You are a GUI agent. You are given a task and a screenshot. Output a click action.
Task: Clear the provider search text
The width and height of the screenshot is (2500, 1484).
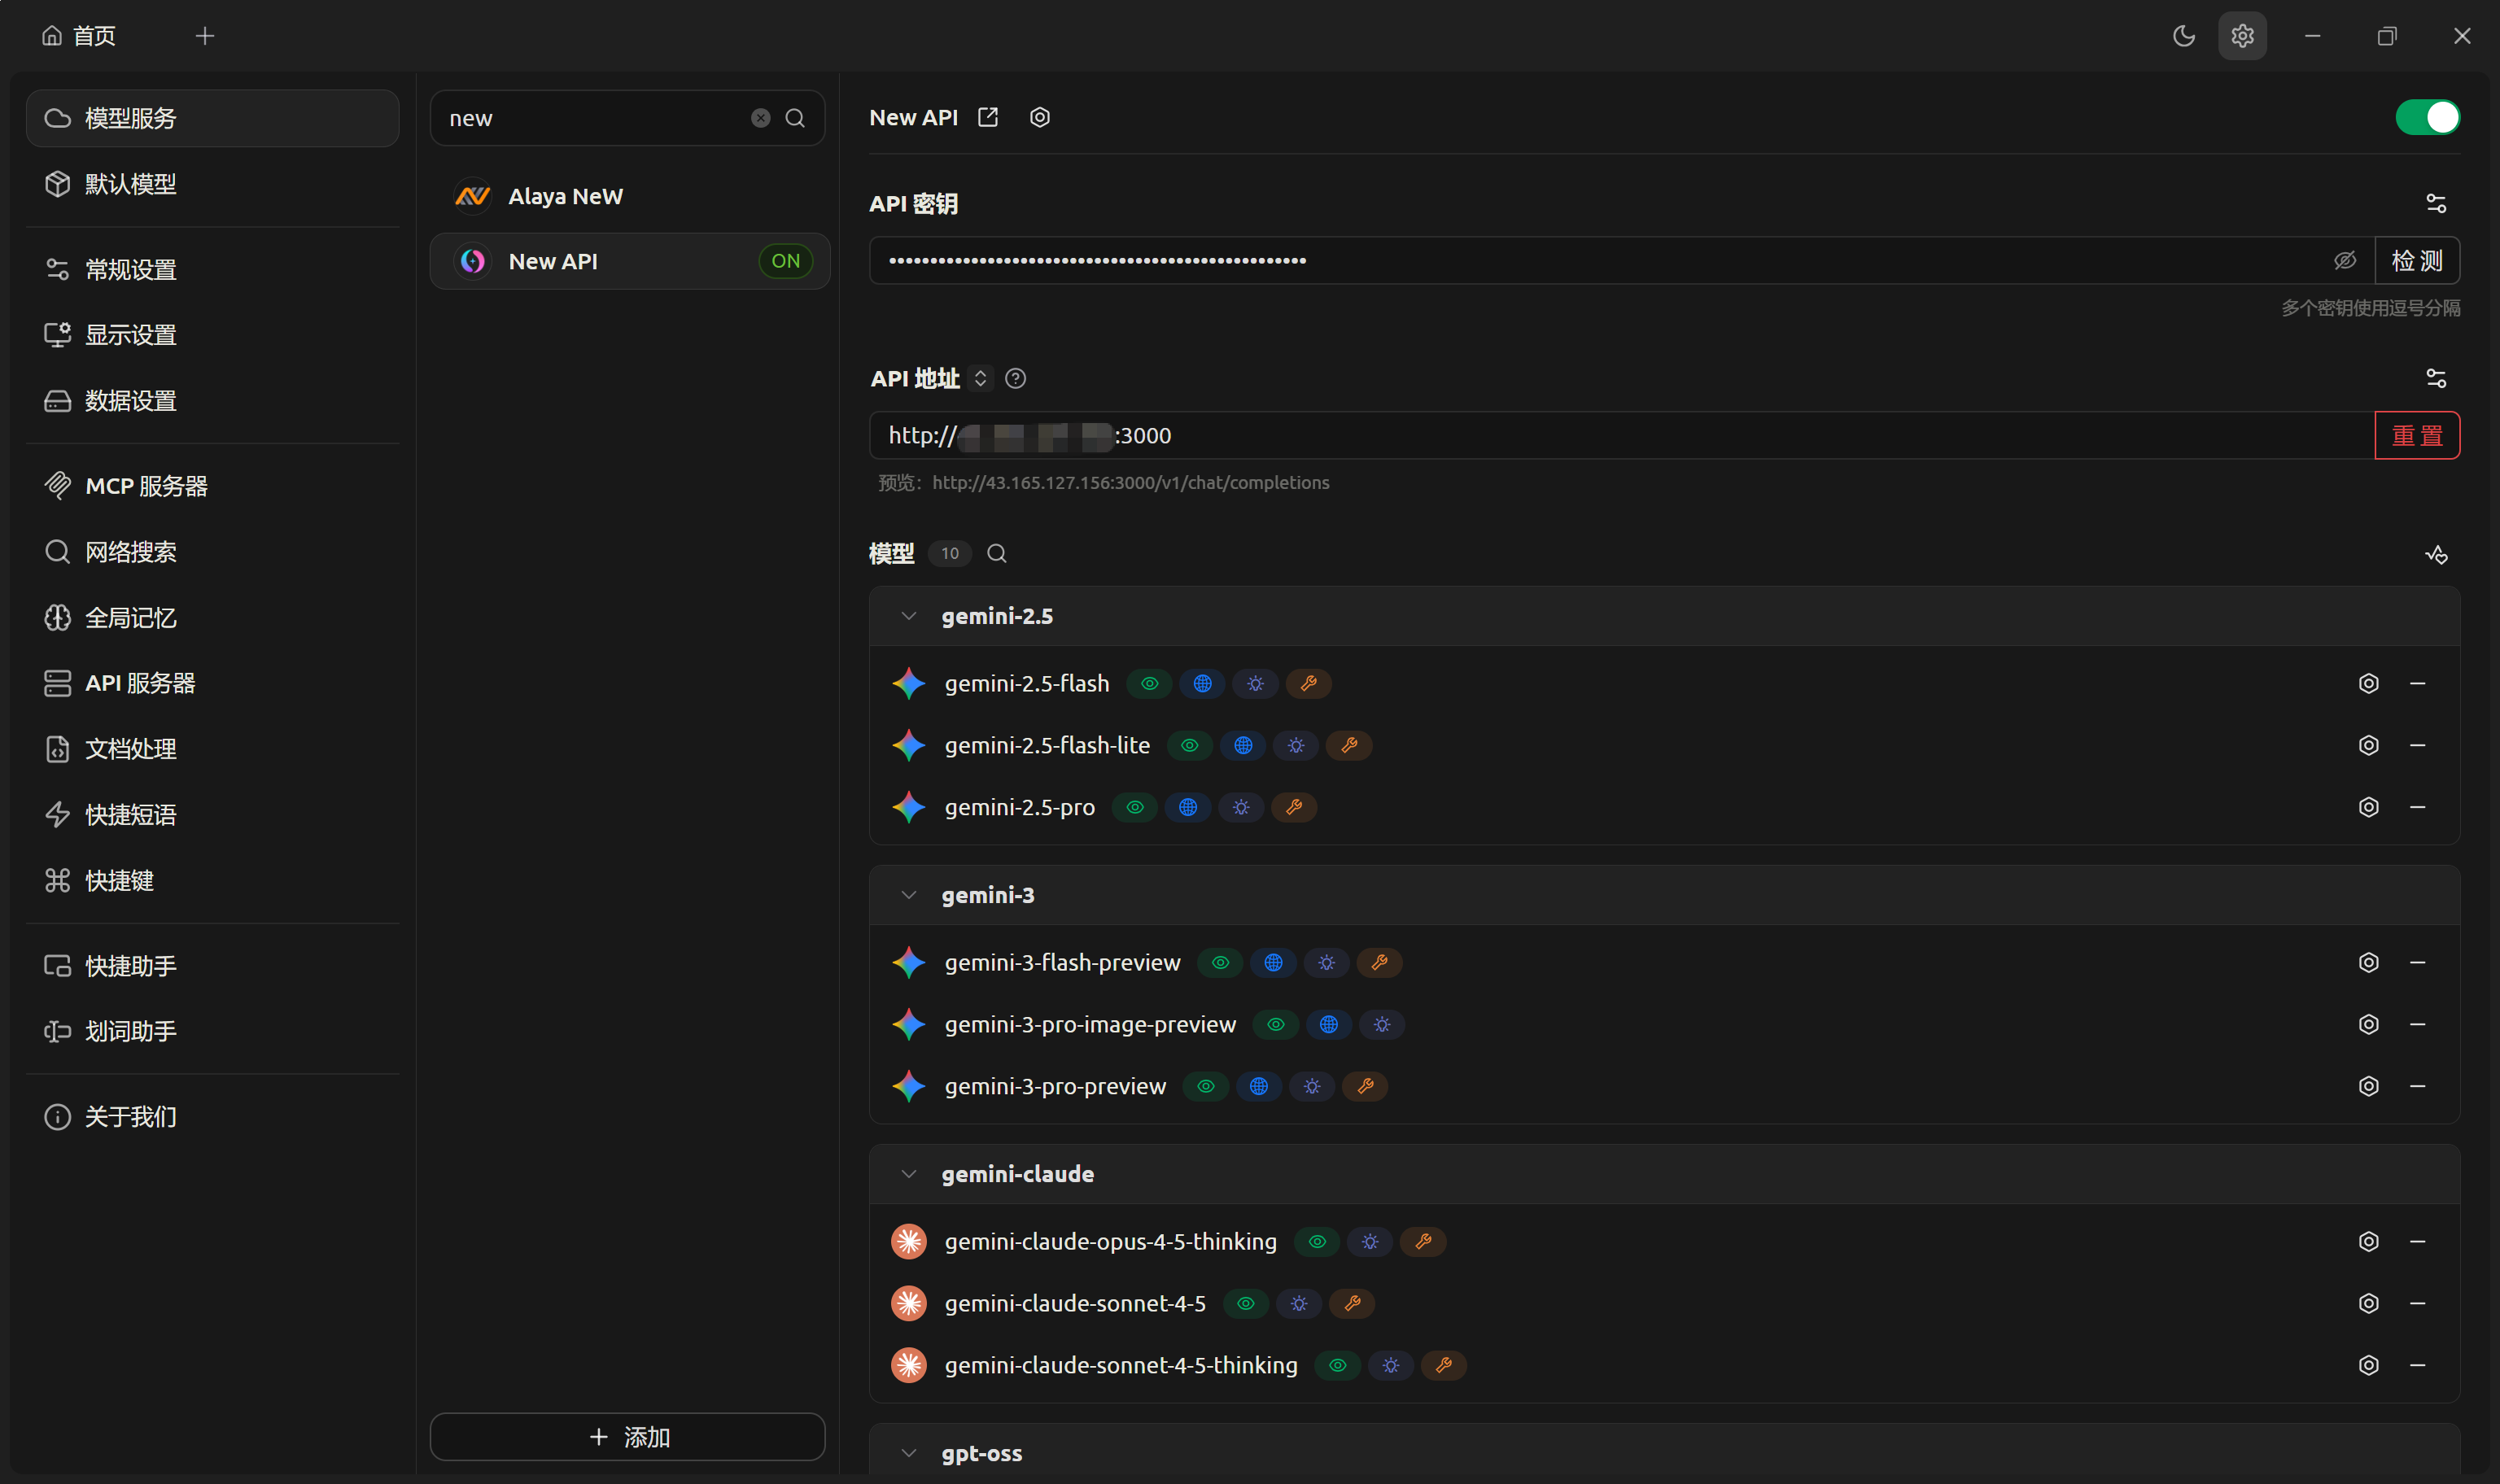click(760, 118)
